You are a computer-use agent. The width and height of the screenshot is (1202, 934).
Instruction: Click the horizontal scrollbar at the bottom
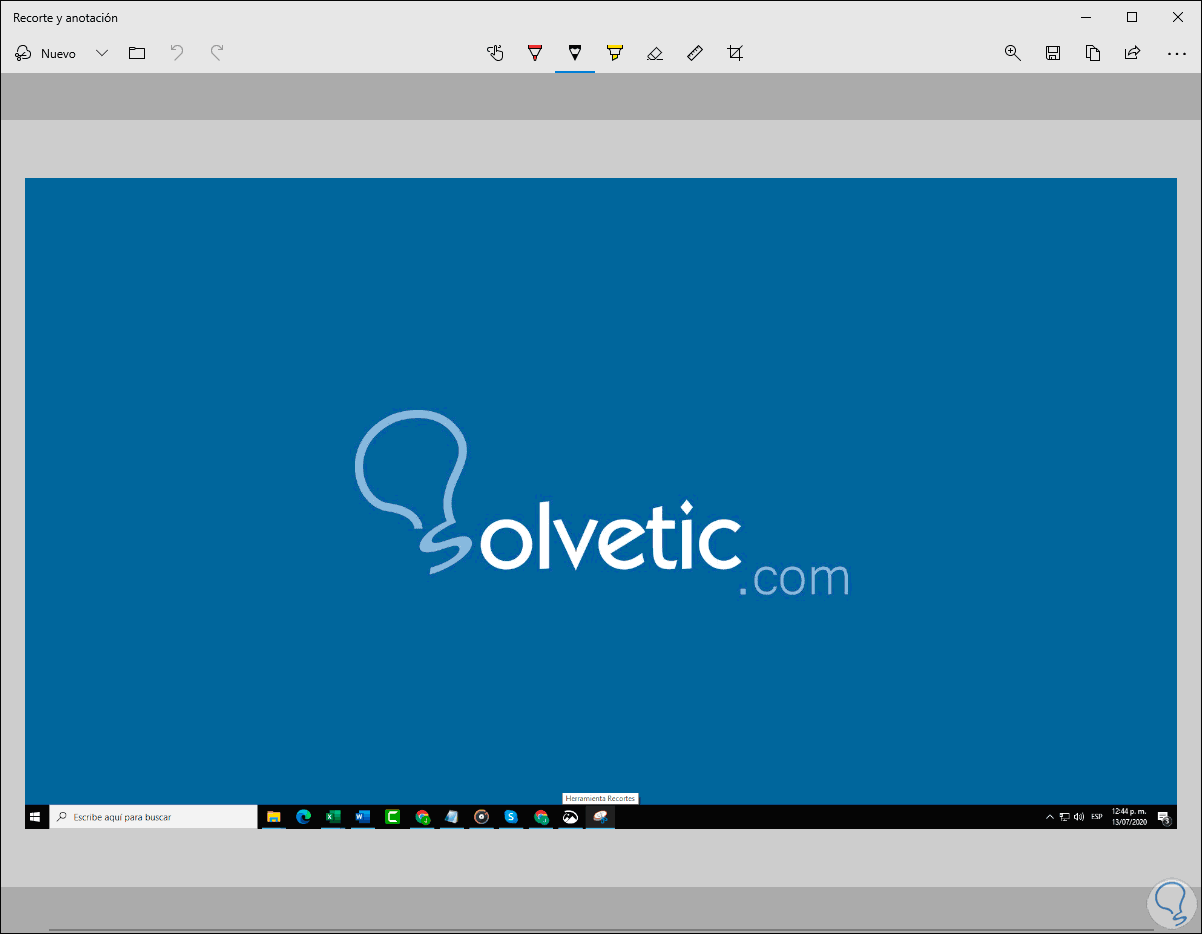click(600, 929)
